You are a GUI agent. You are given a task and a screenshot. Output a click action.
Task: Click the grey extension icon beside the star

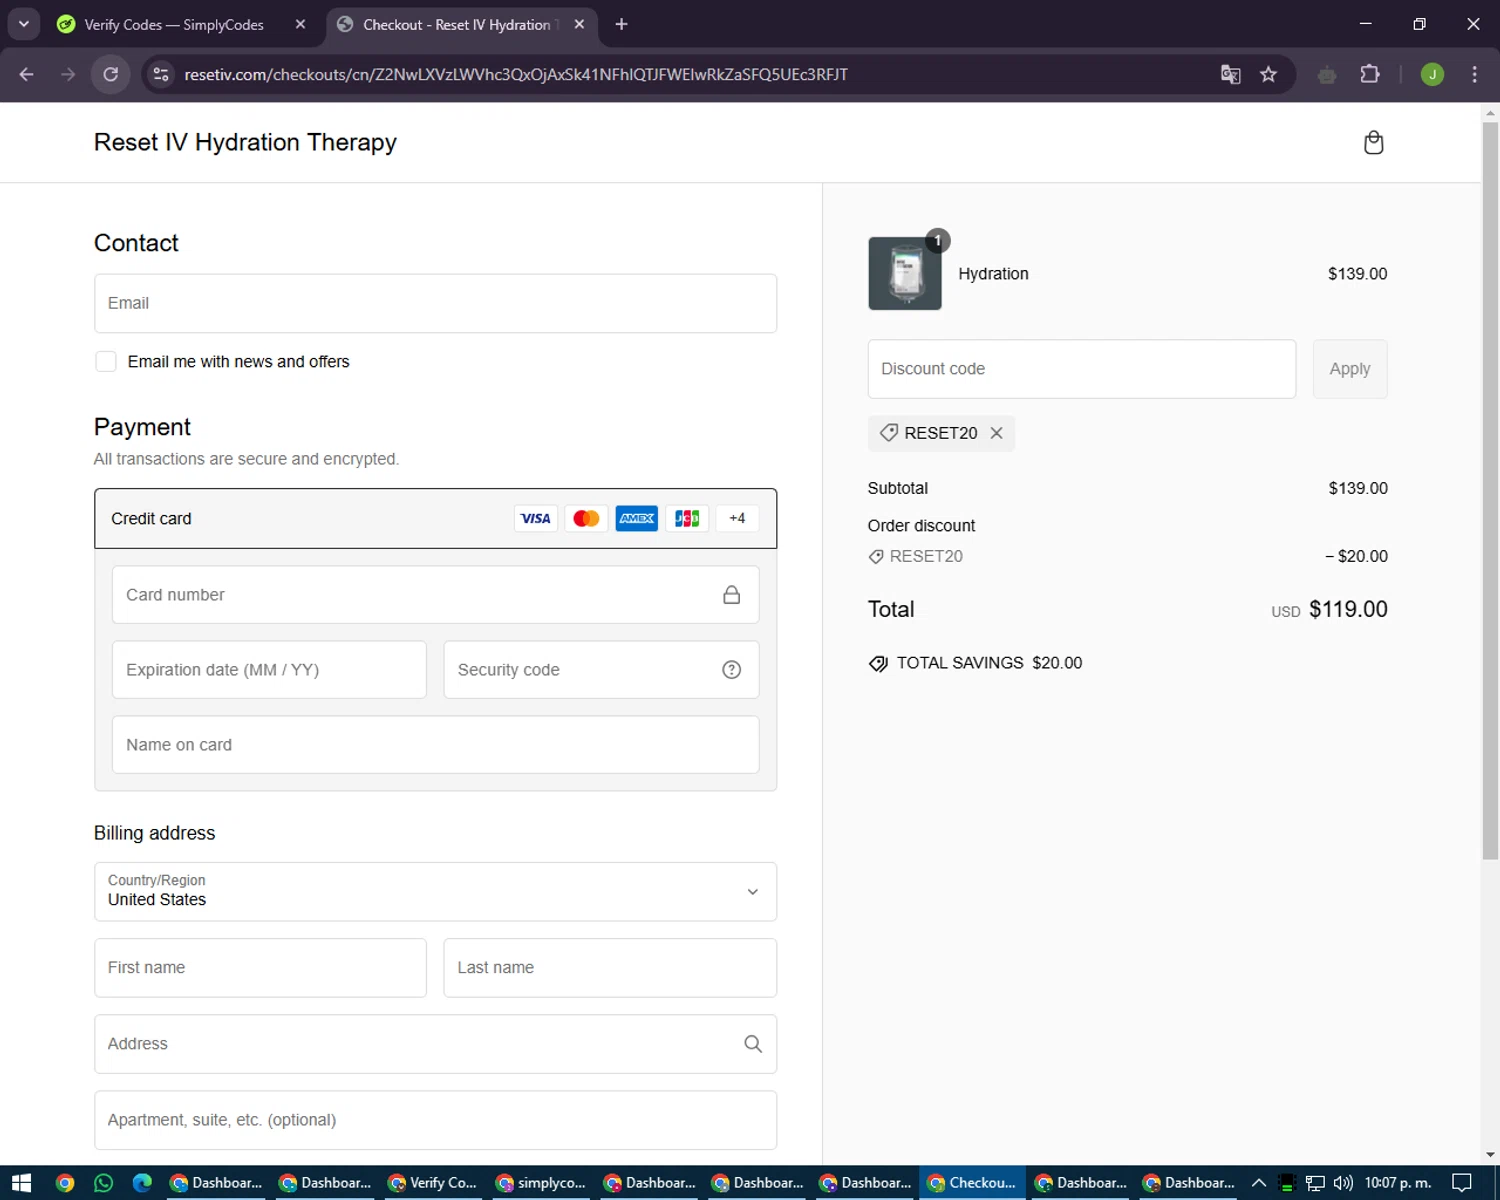[x=1327, y=74]
